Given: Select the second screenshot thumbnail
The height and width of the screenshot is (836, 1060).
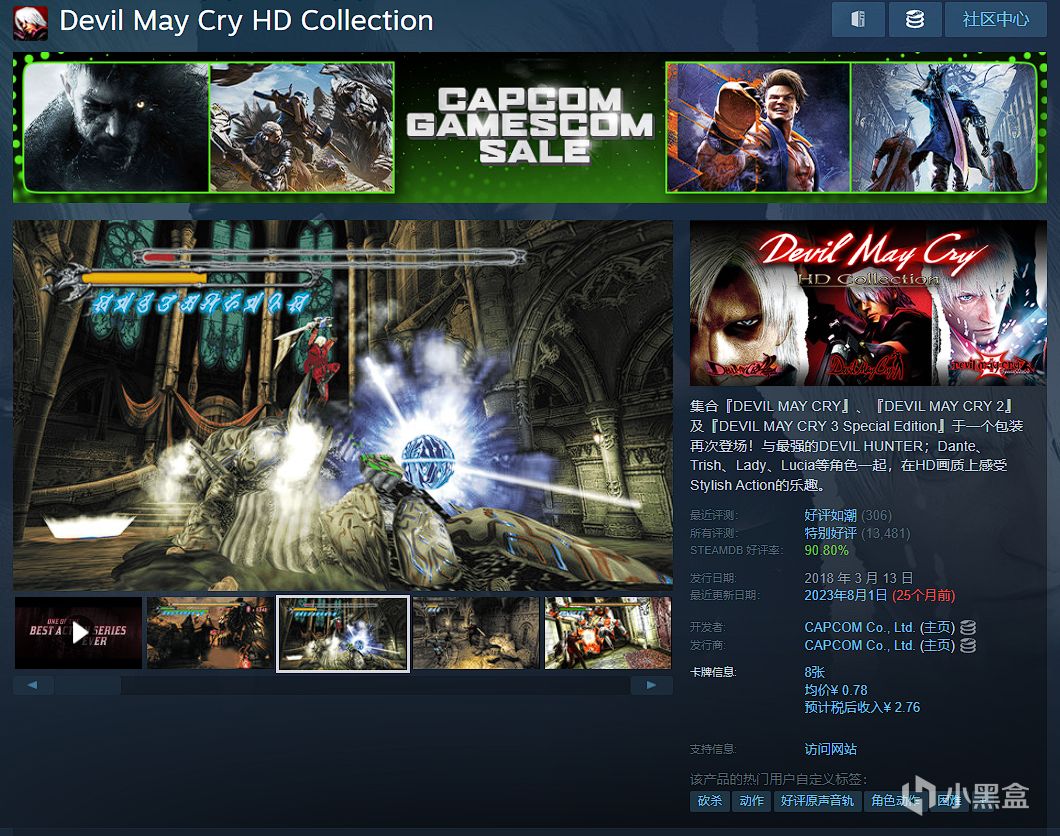Looking at the screenshot, I should click(211, 633).
